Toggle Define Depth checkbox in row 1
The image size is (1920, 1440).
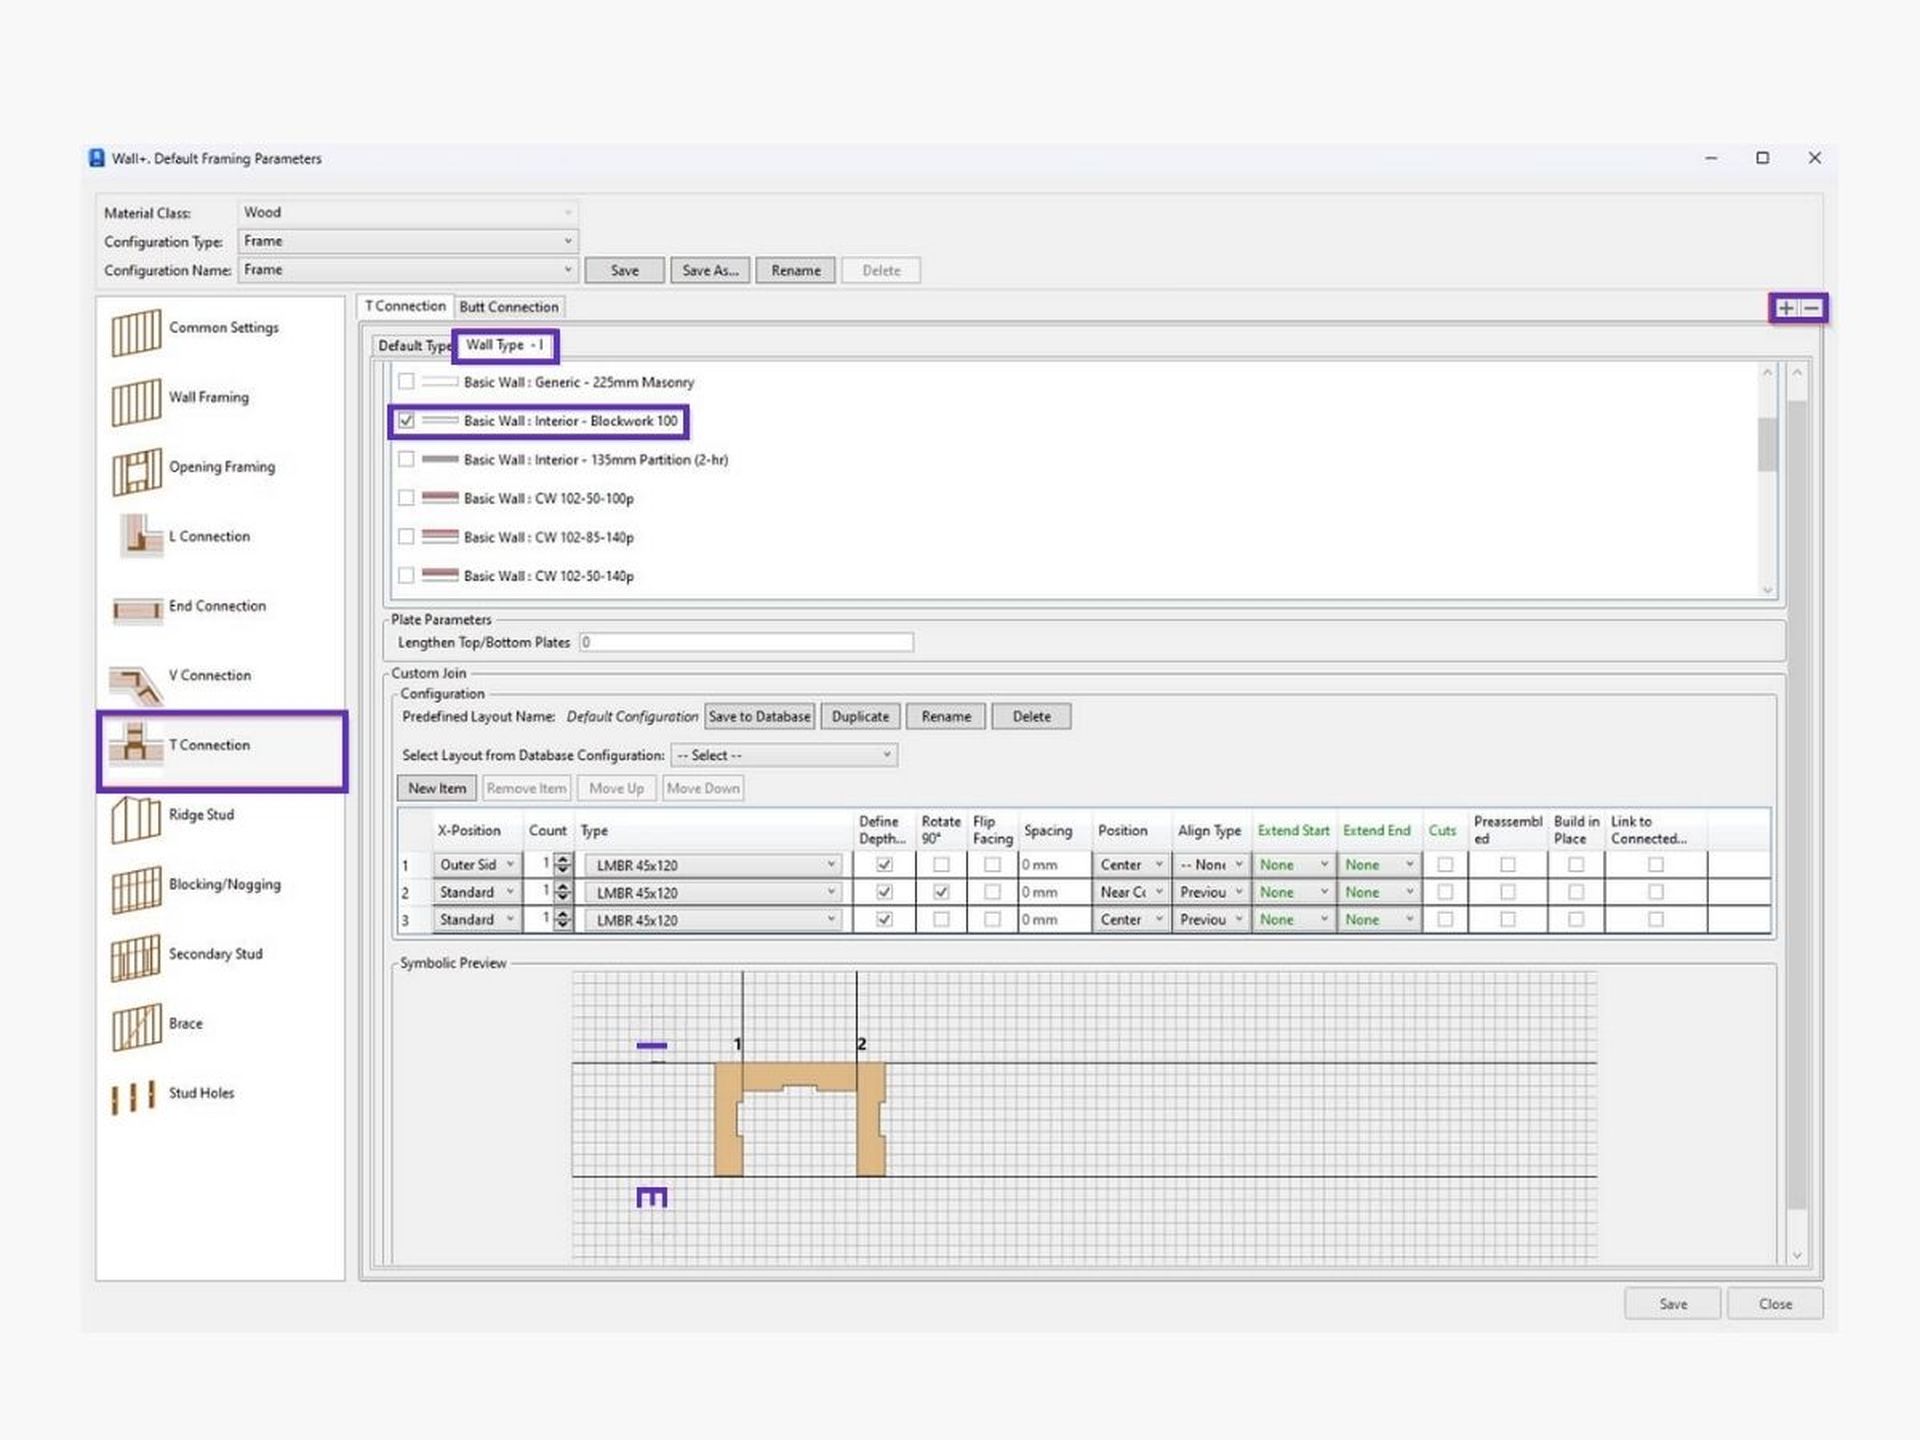point(884,864)
